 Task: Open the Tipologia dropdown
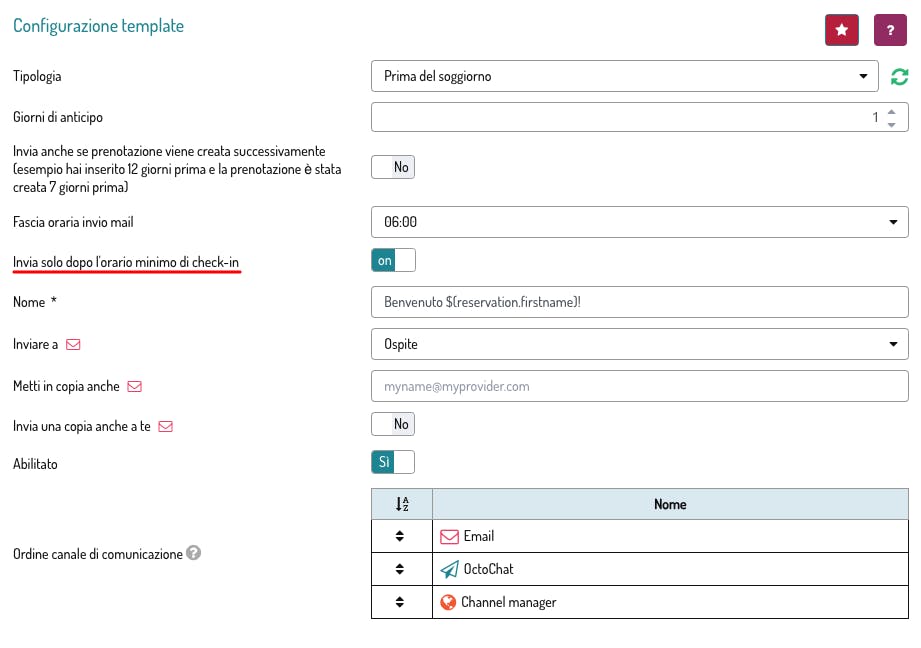[625, 77]
